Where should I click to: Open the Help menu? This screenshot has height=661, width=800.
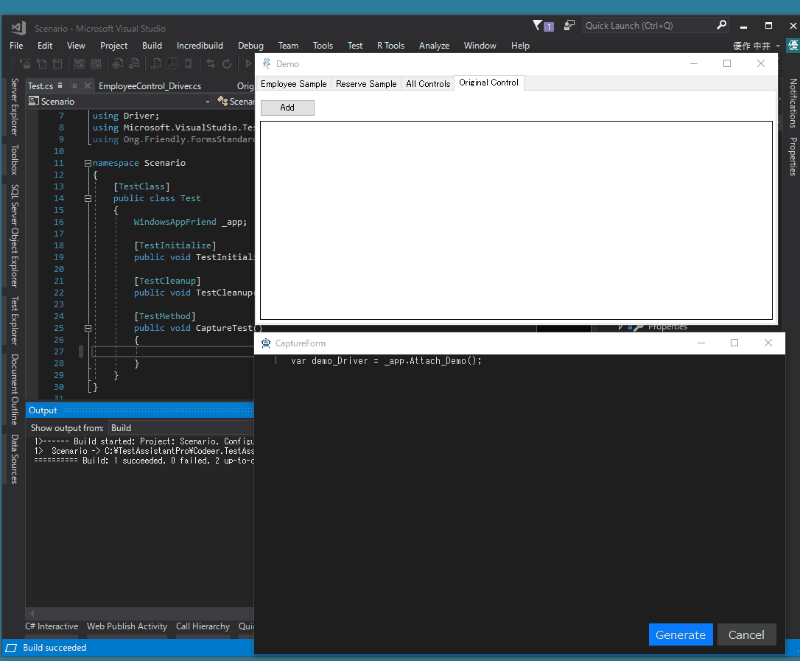520,46
